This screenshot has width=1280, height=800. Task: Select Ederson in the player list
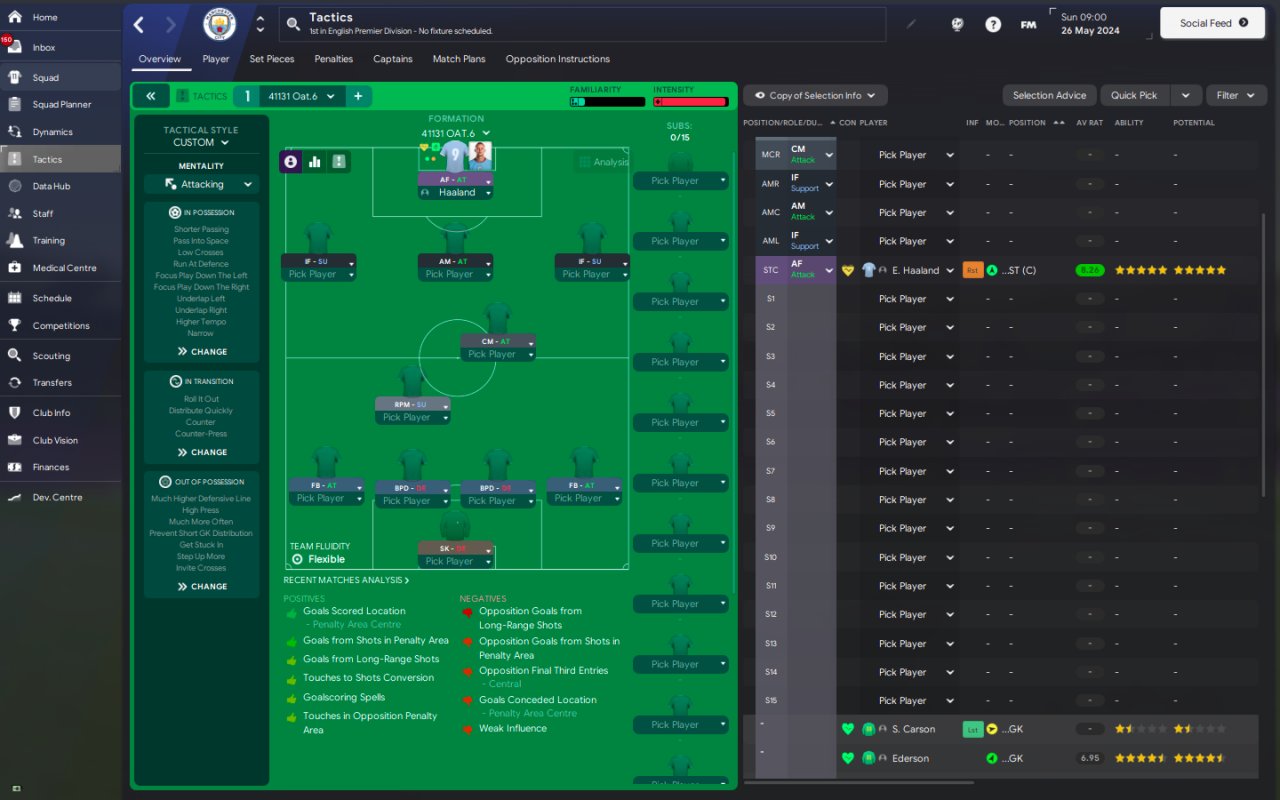(909, 758)
